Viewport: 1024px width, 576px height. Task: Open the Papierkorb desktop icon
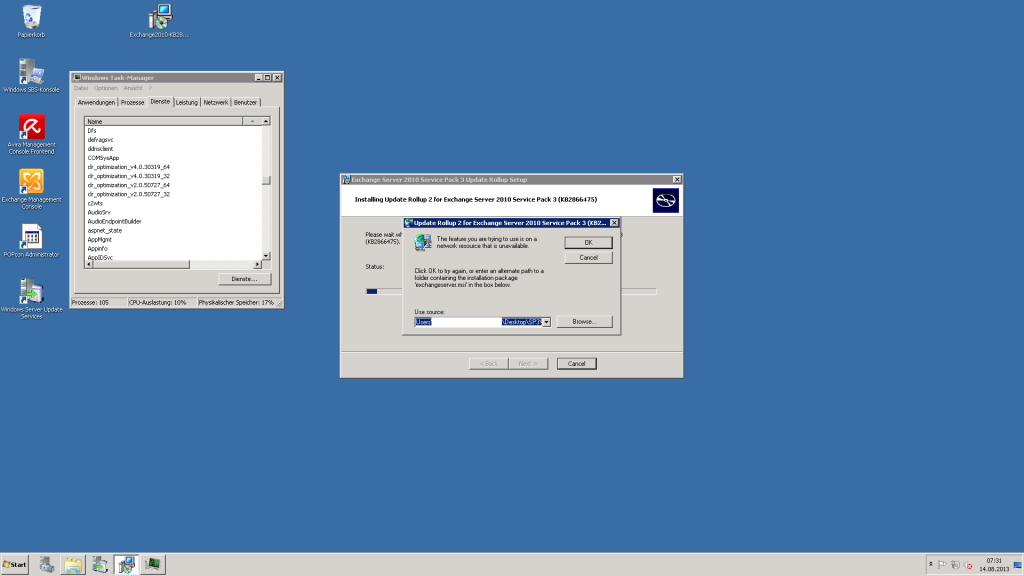click(31, 21)
